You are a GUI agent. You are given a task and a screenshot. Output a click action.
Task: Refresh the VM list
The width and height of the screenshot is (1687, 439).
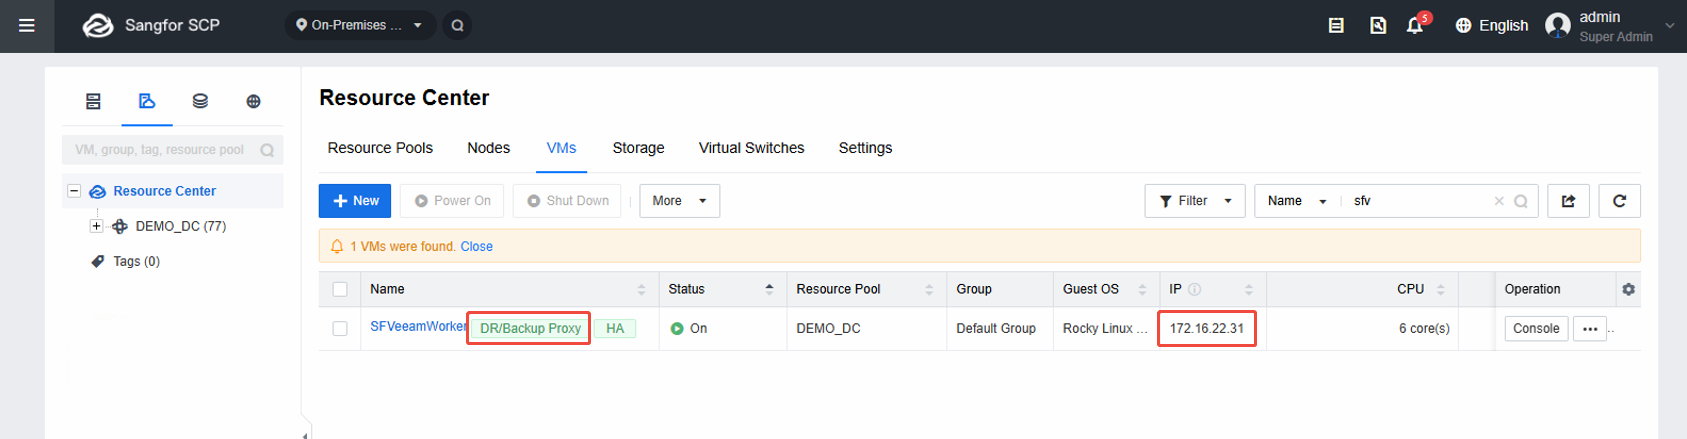[1619, 201]
